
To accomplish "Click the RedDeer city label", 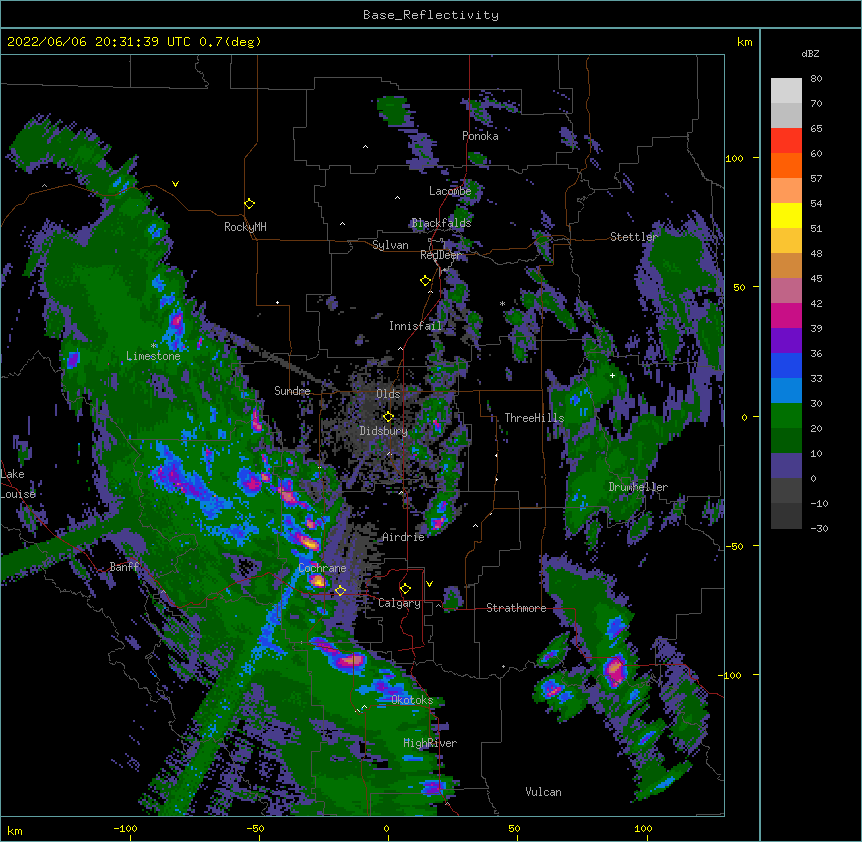I will tap(440, 255).
